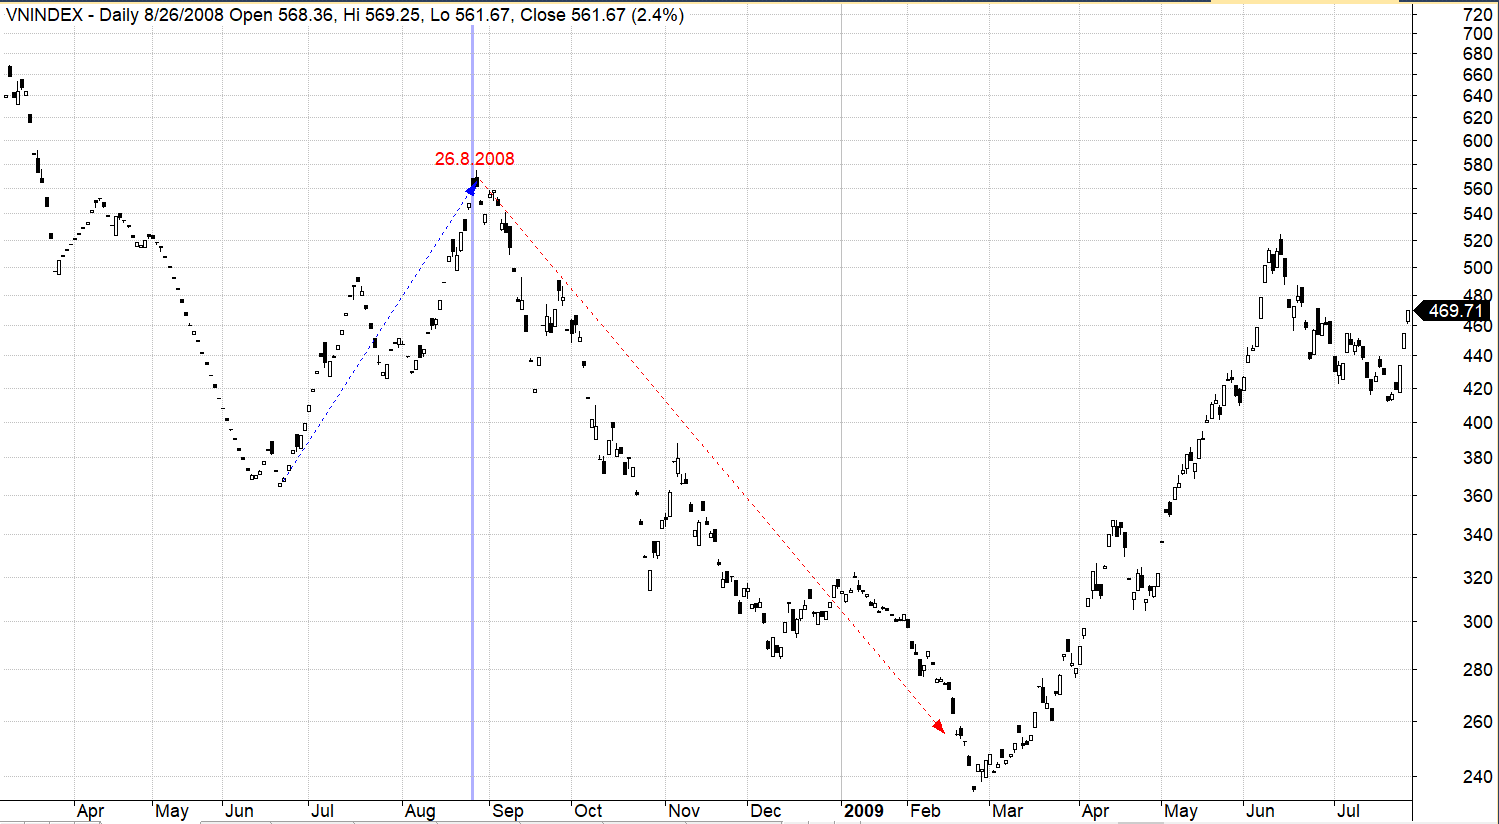Select the Feb label on the time axis
The height and width of the screenshot is (824, 1499).
coord(925,811)
